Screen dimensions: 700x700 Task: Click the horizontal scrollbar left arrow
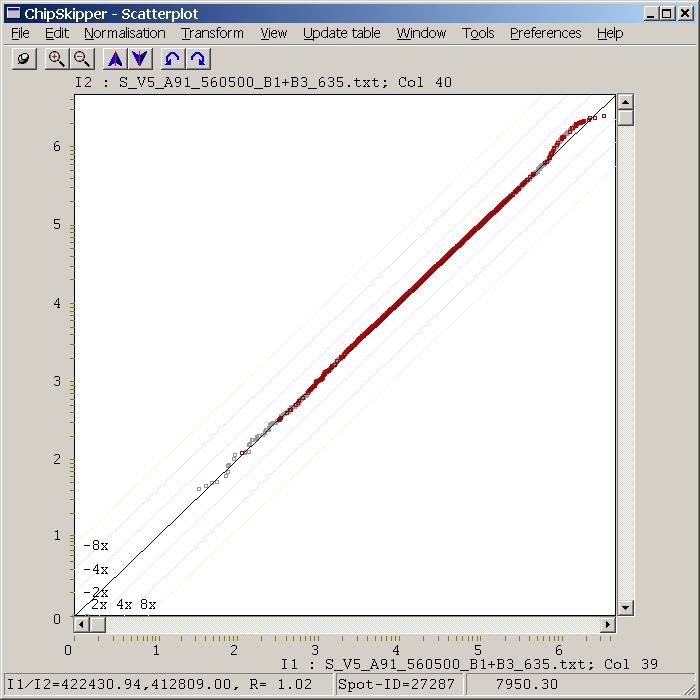point(83,625)
